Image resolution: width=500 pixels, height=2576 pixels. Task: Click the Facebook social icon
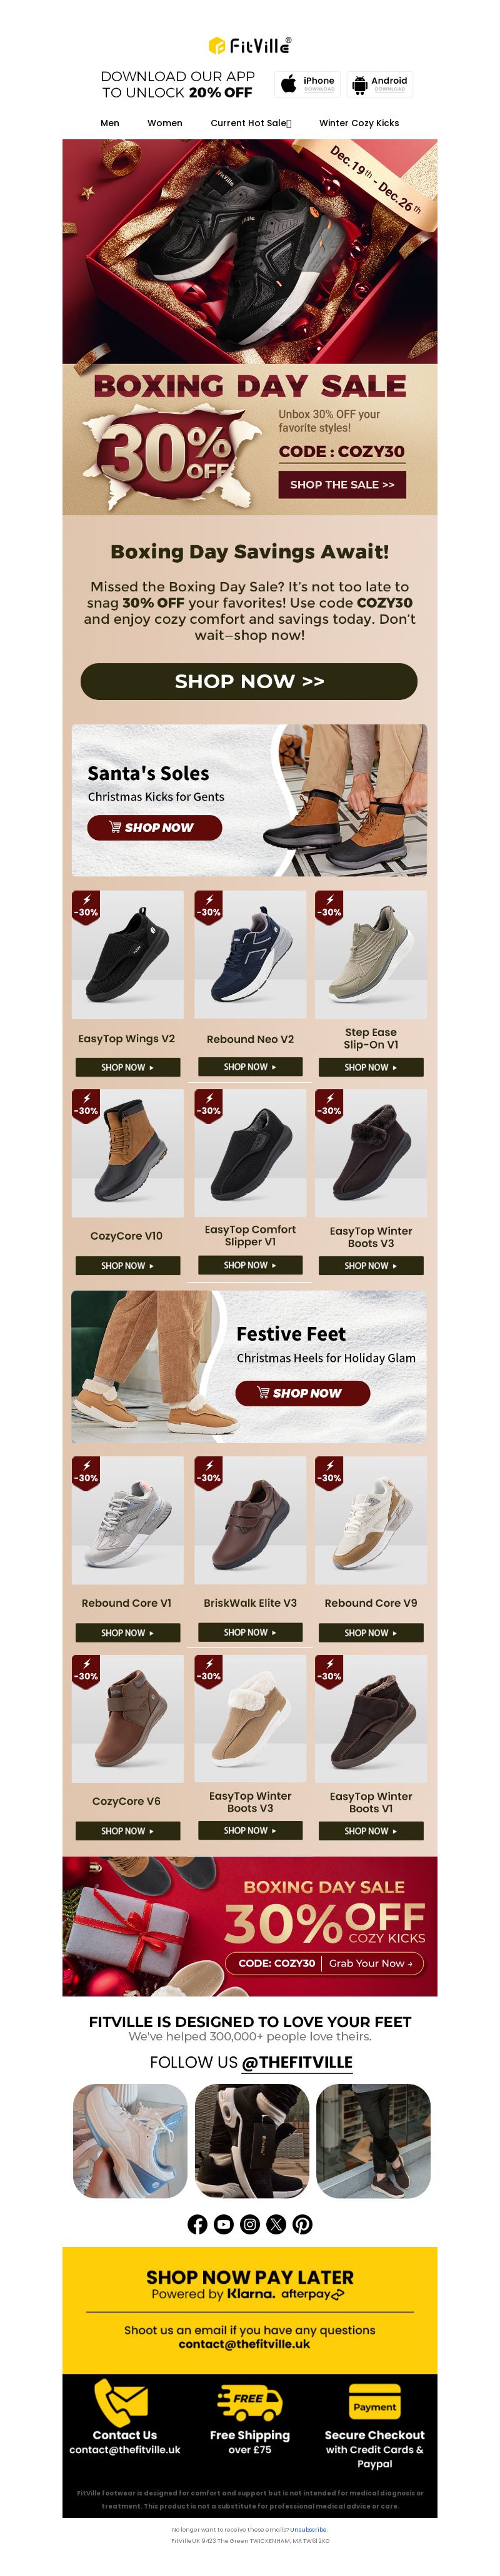[x=197, y=2223]
